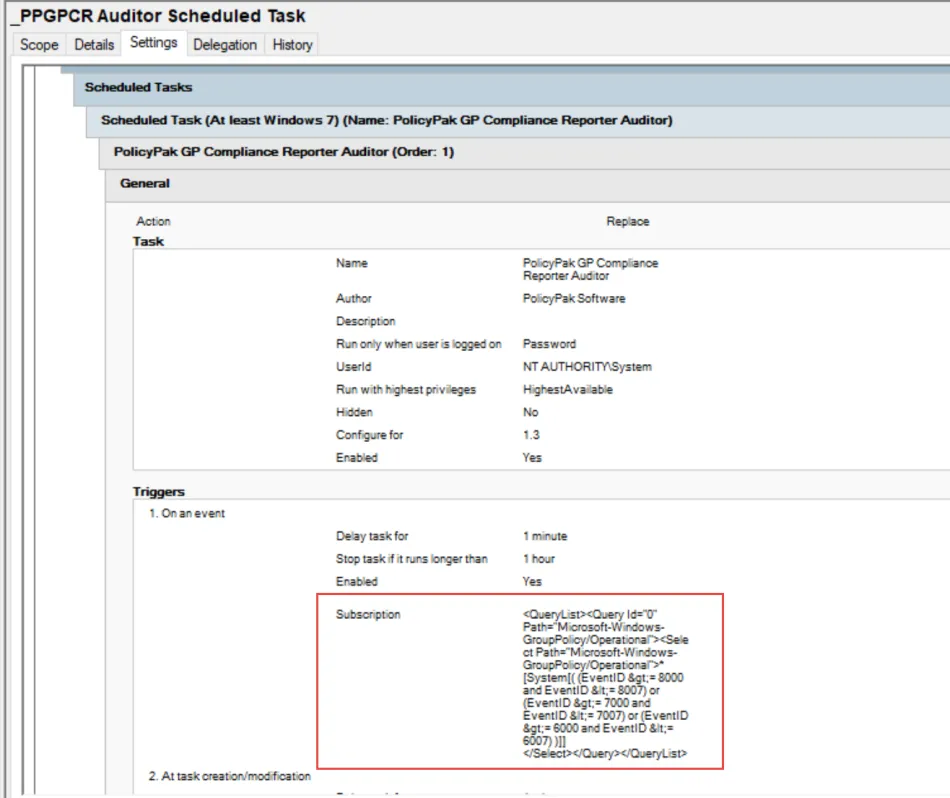
Task: Click the "Stop task if it runs longer than" label
Action: pyautogui.click(x=412, y=558)
